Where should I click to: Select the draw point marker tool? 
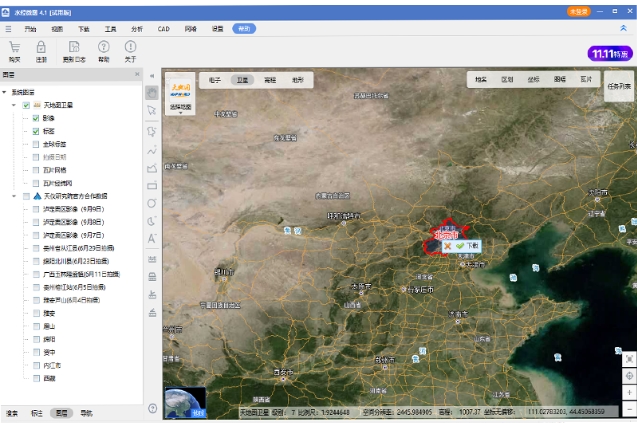coord(152,131)
